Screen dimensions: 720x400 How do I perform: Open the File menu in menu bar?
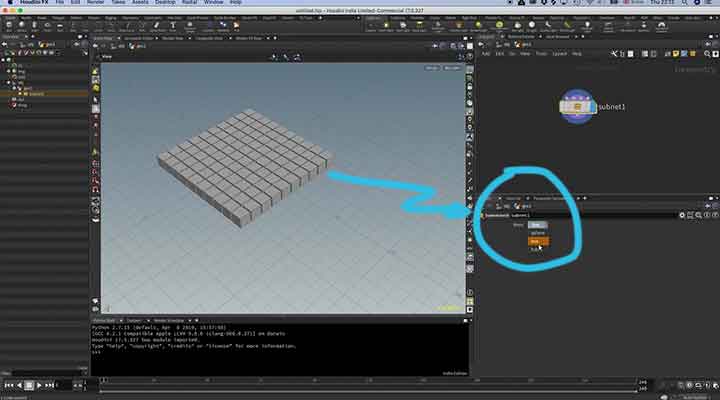point(60,2)
